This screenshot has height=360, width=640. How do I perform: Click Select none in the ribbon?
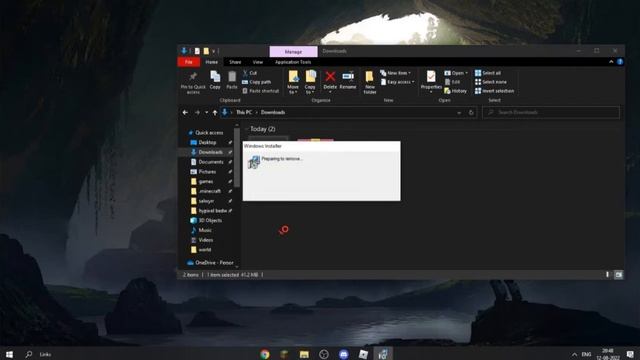[x=491, y=82]
